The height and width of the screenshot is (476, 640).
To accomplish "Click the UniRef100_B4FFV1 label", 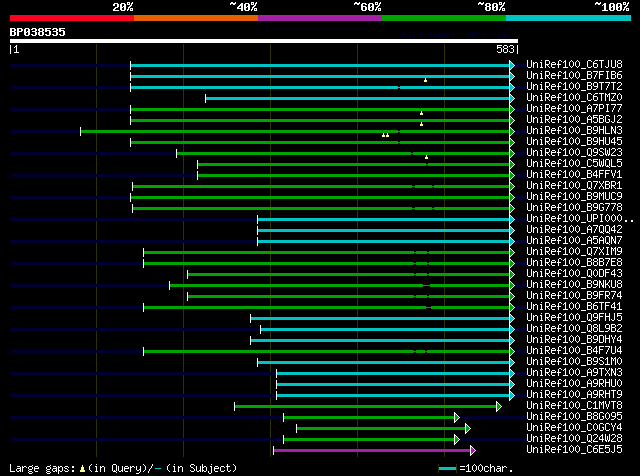I will 574,175.
